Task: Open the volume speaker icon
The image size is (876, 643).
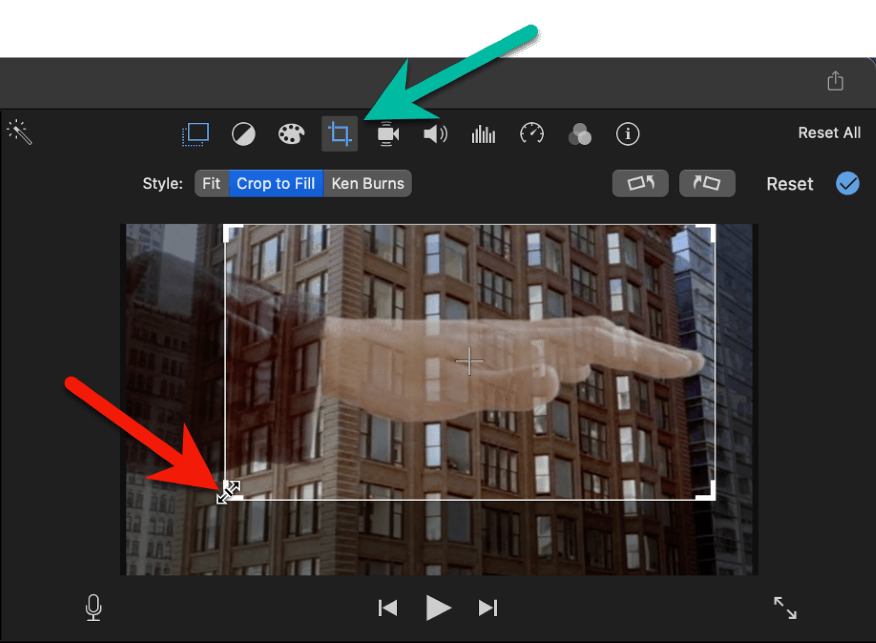Action: 435,134
